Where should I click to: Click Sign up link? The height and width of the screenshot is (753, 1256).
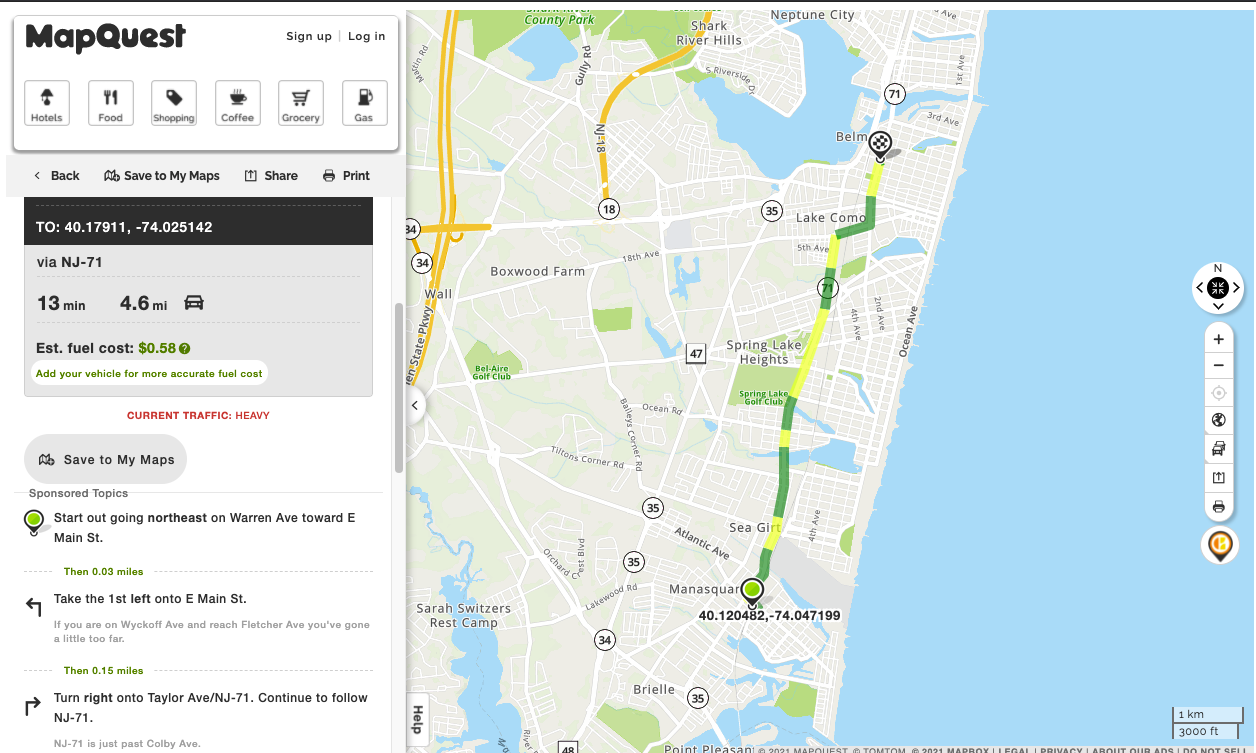309,36
